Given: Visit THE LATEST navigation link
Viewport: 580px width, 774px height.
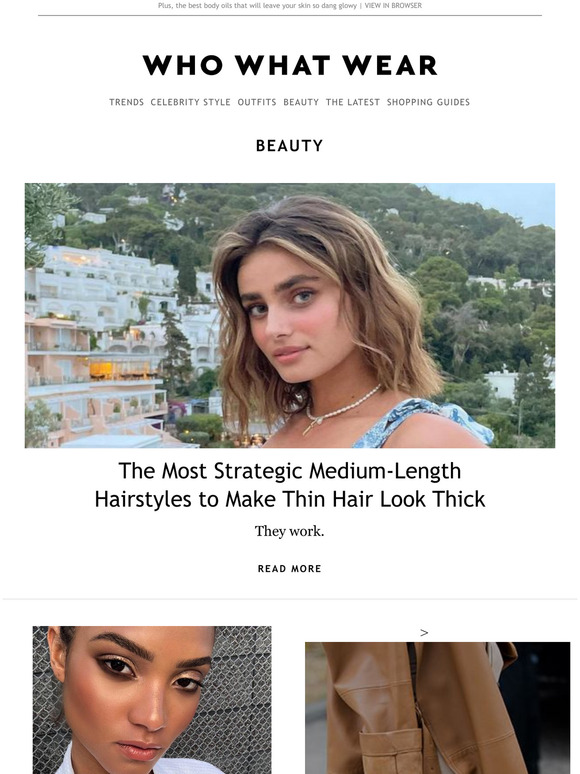Looking at the screenshot, I should click(352, 102).
